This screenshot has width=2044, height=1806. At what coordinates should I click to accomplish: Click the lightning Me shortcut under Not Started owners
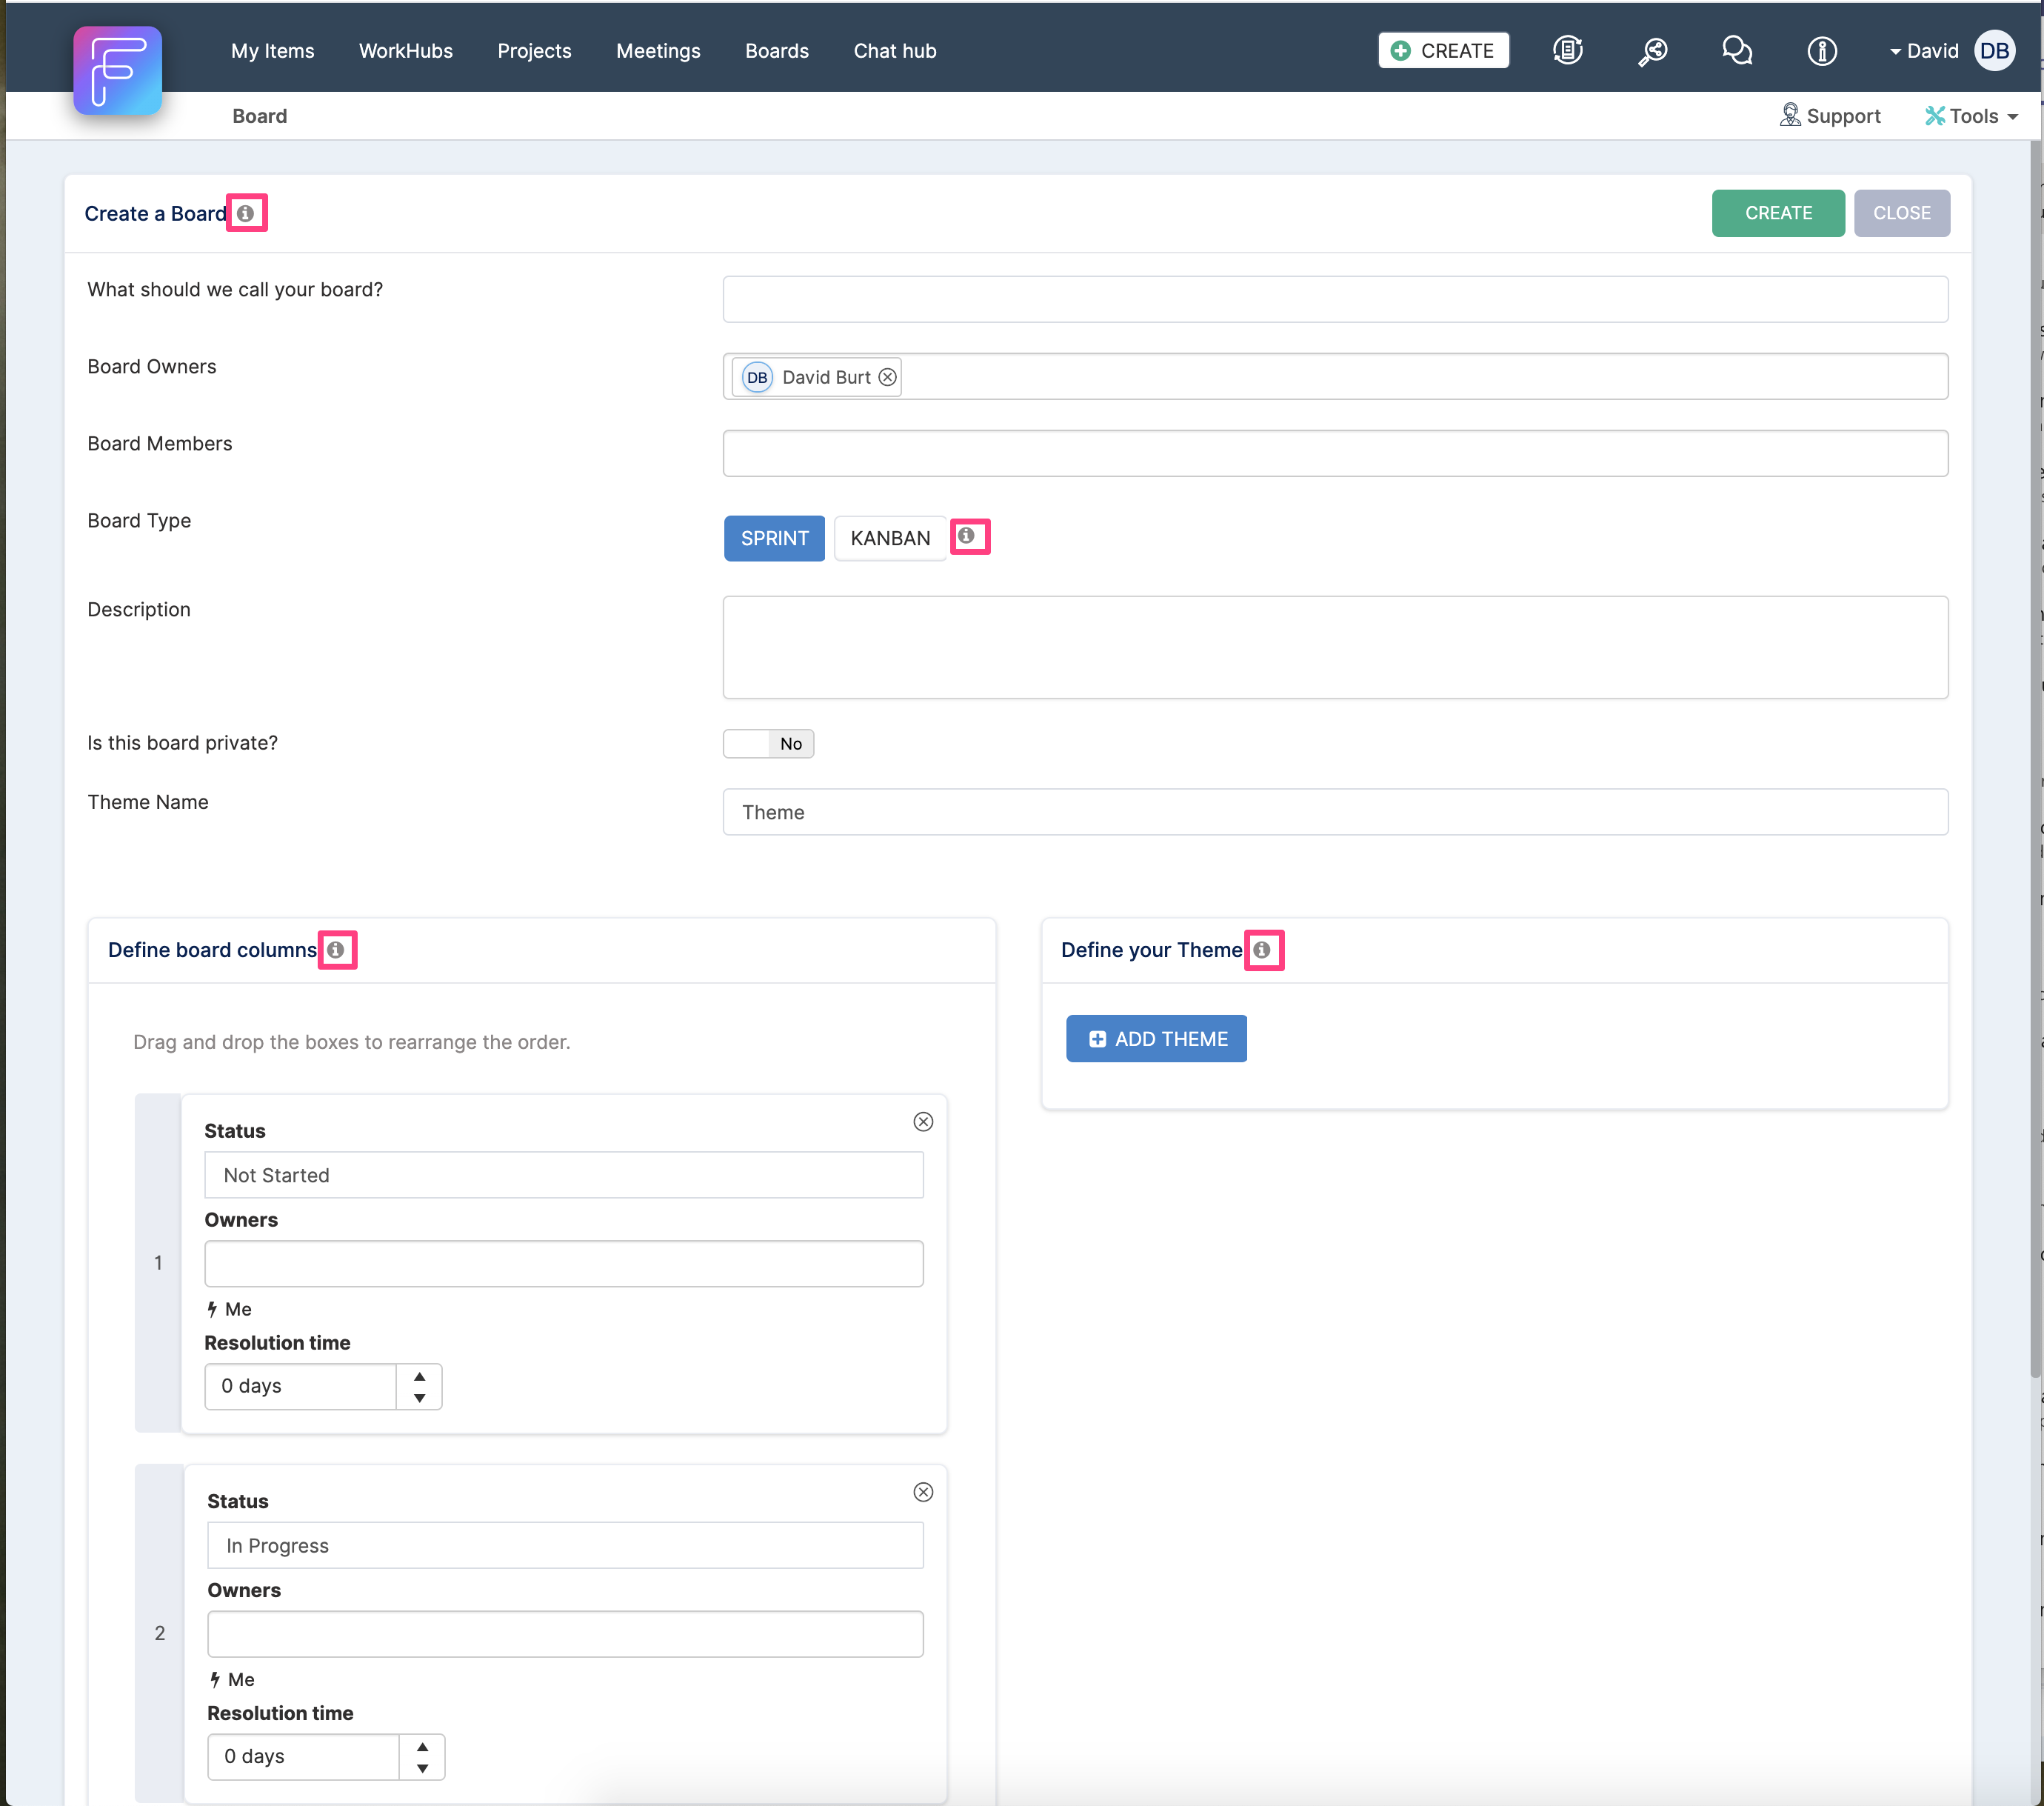pyautogui.click(x=229, y=1309)
